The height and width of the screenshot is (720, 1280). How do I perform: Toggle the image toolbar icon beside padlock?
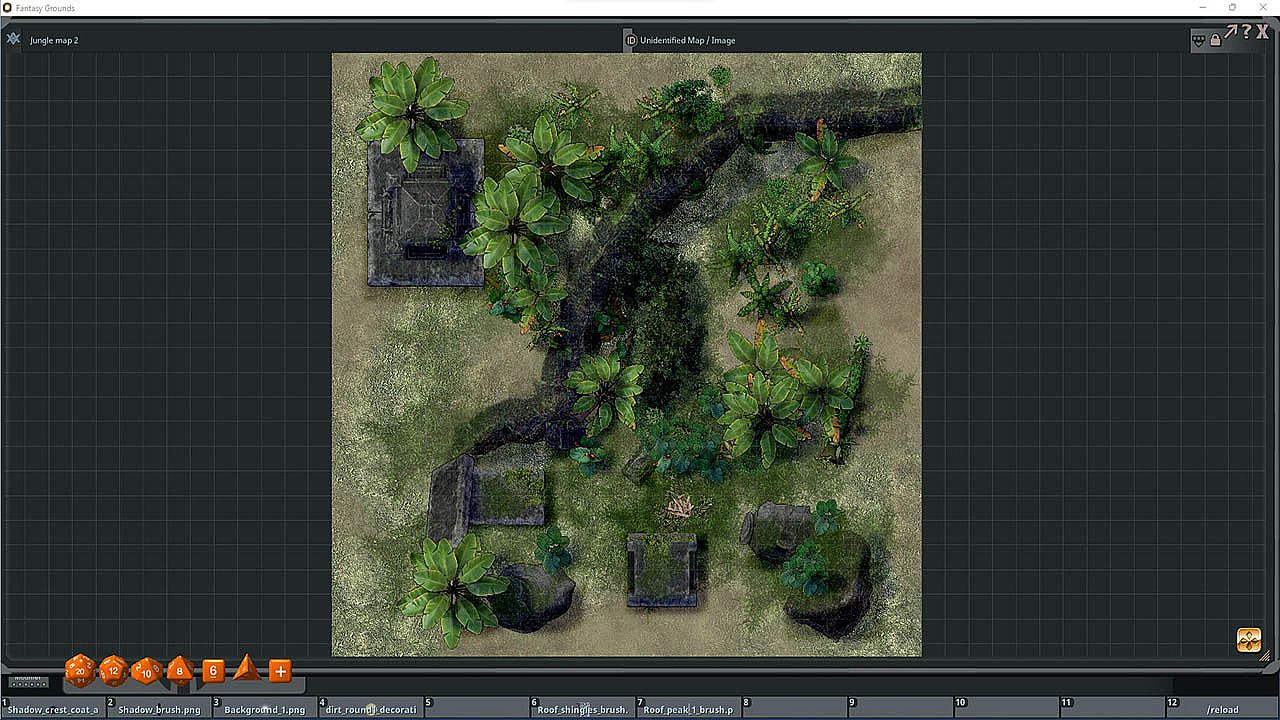click(1198, 40)
